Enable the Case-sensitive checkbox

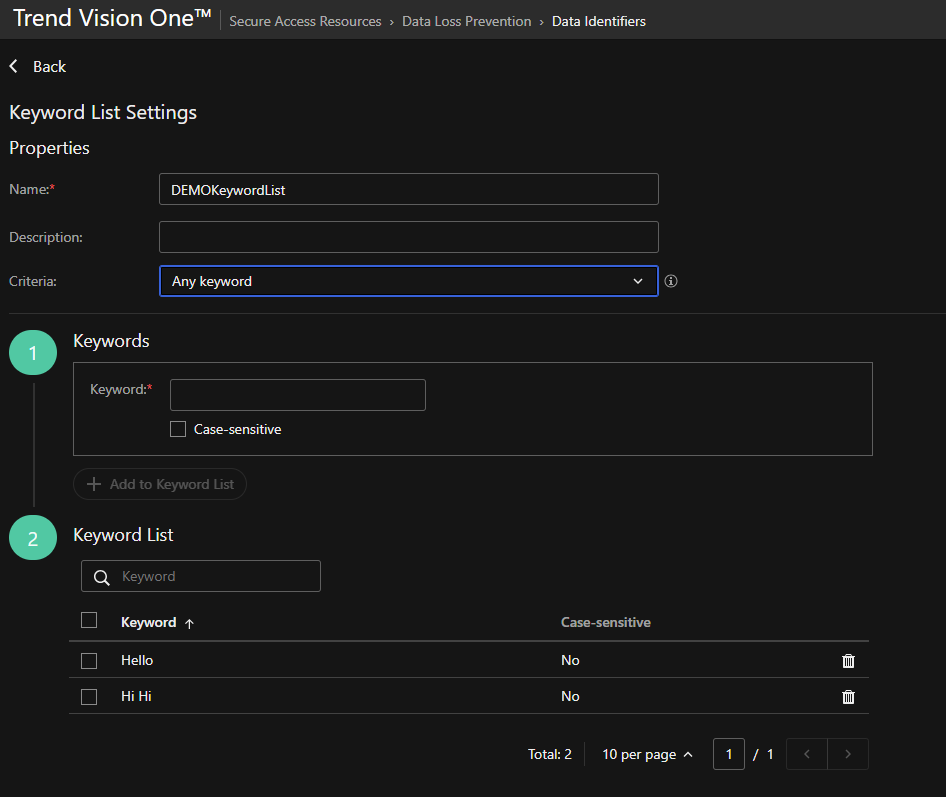178,429
